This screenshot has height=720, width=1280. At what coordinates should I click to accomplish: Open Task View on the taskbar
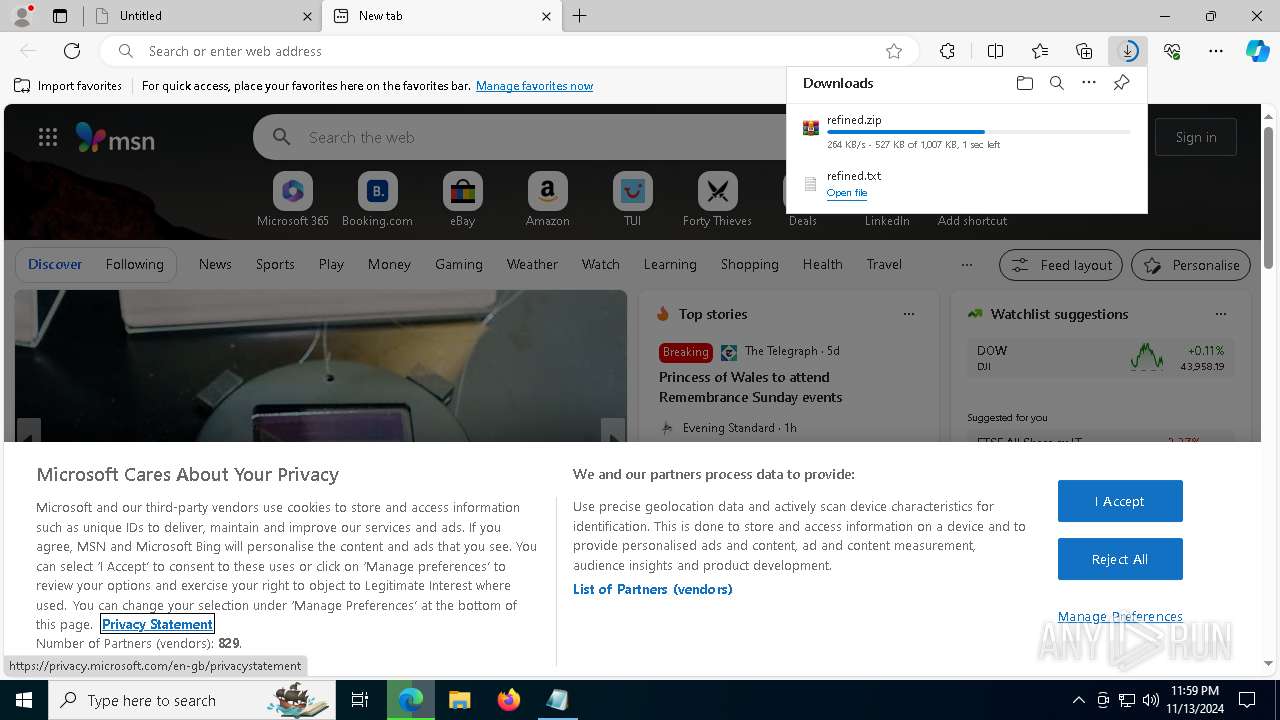360,700
